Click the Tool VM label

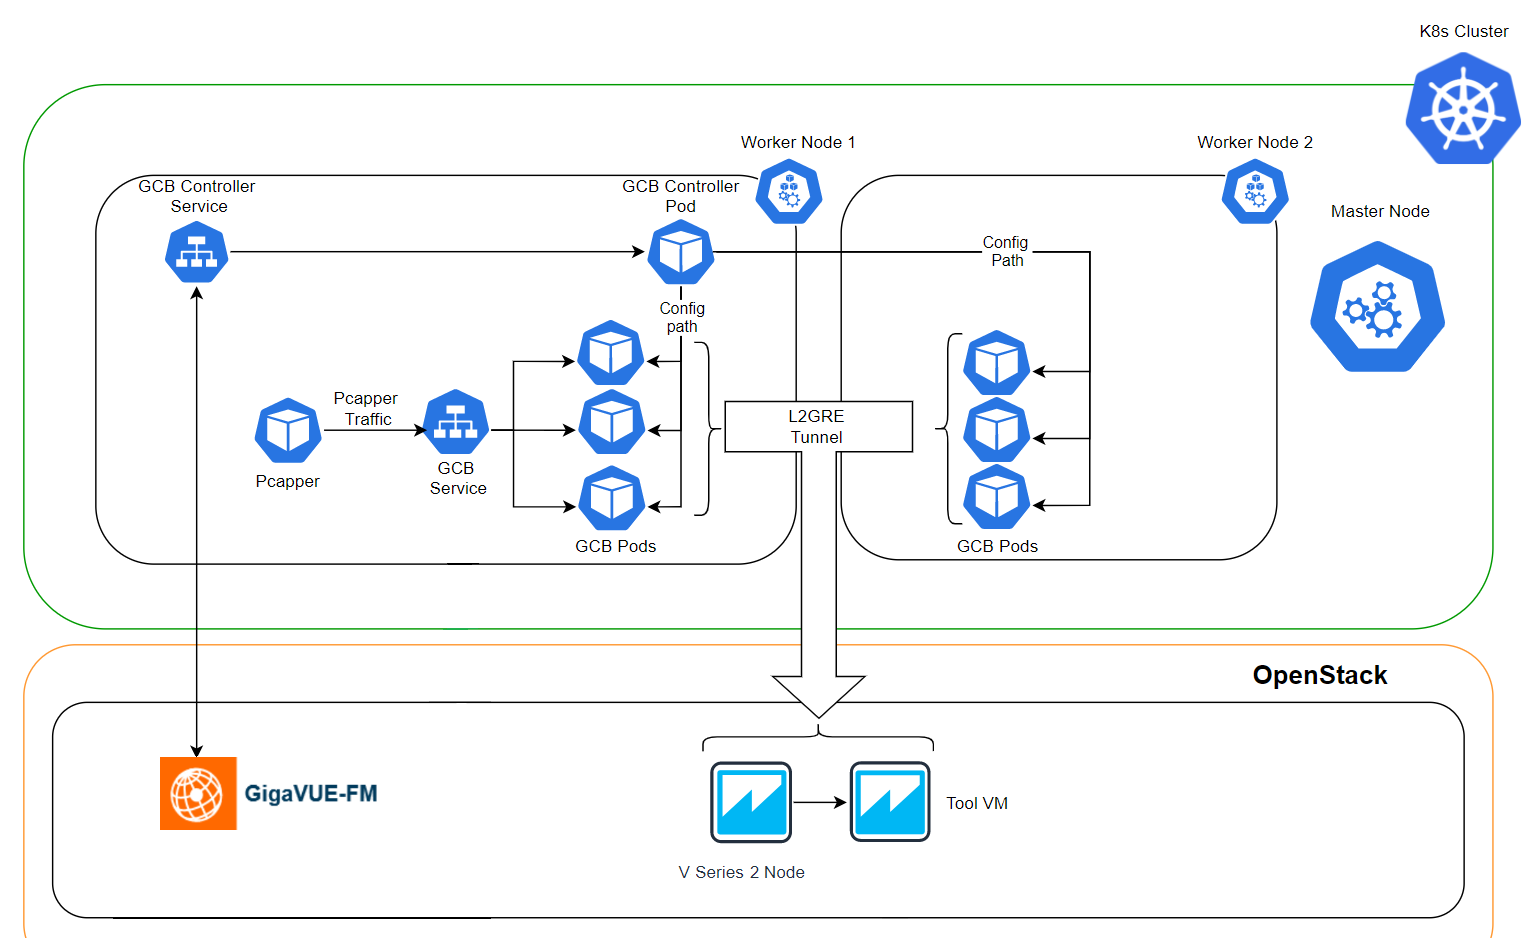[x=977, y=803]
